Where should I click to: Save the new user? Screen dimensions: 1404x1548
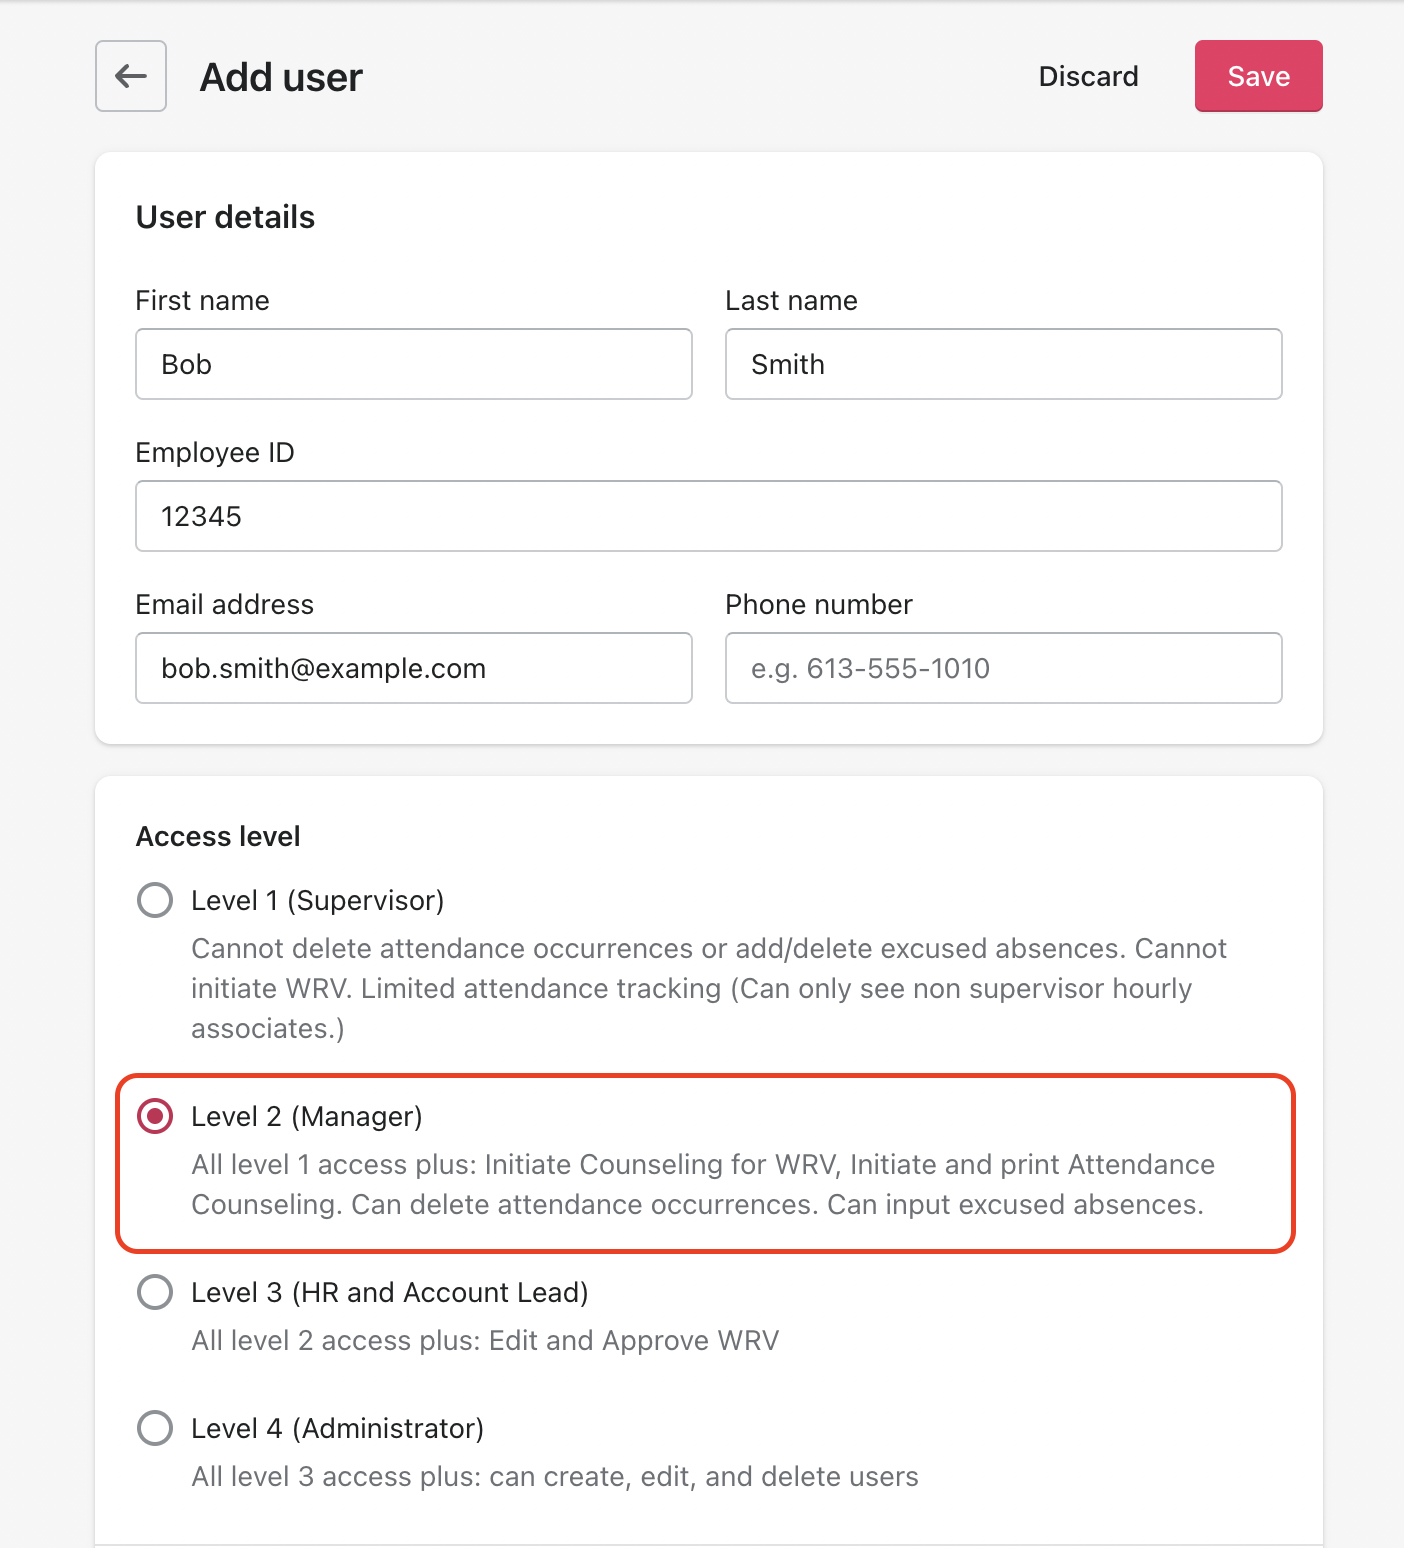click(x=1258, y=76)
